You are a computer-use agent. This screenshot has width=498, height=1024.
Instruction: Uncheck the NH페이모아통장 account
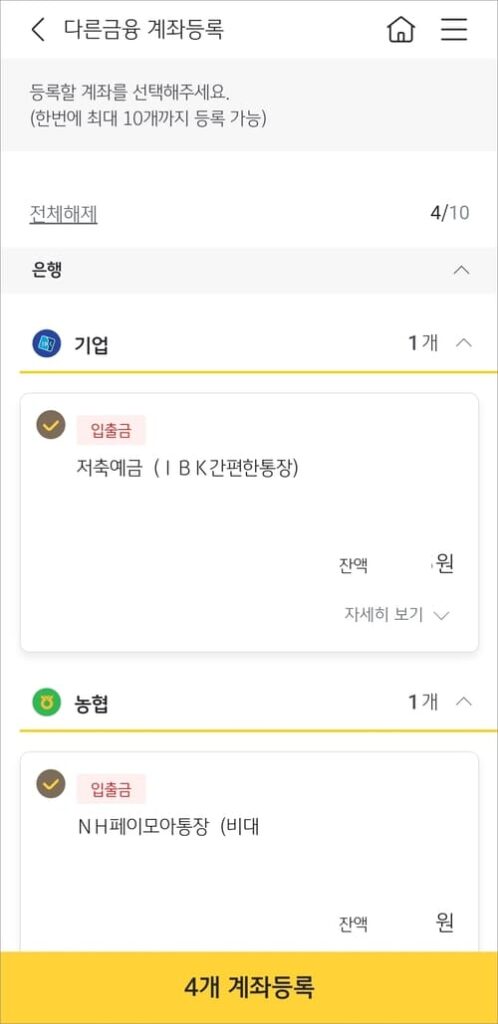point(50,784)
